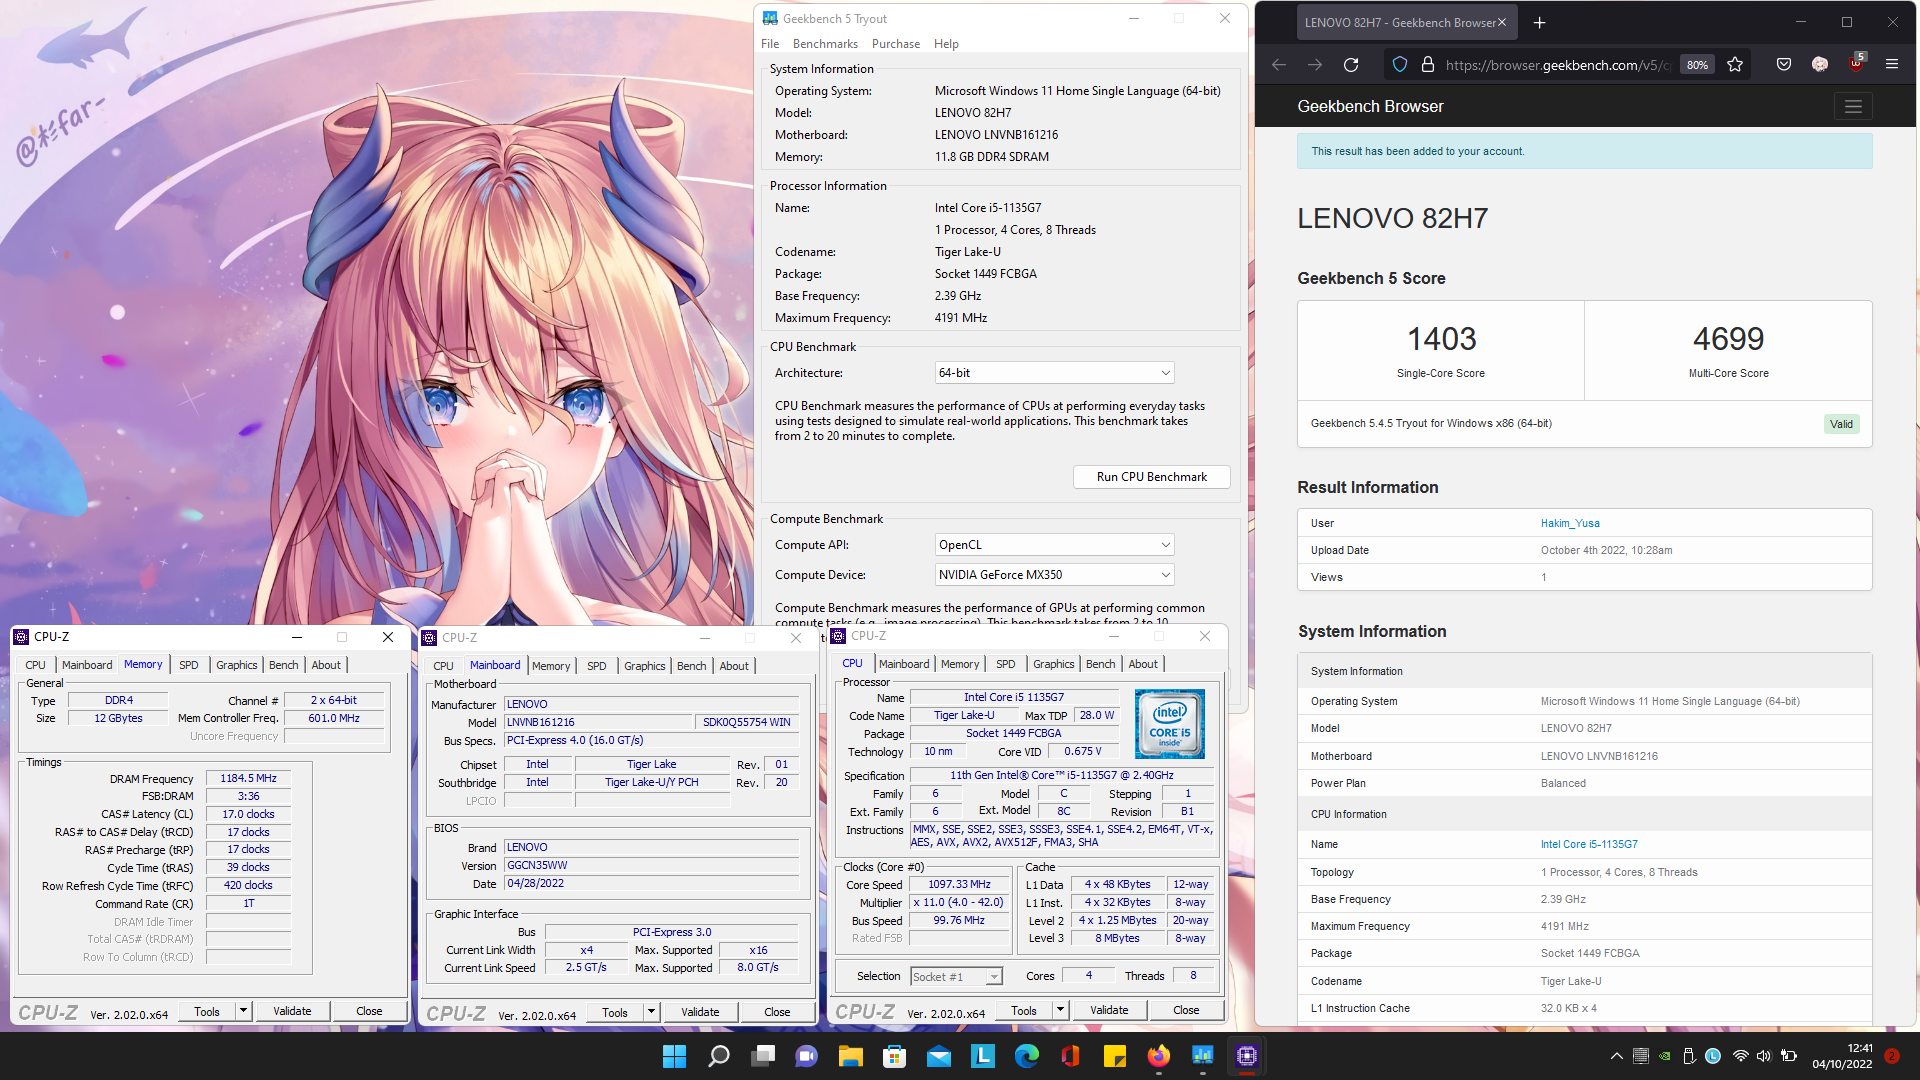
Task: Open Sticky Notes from taskbar
Action: (x=1115, y=1056)
